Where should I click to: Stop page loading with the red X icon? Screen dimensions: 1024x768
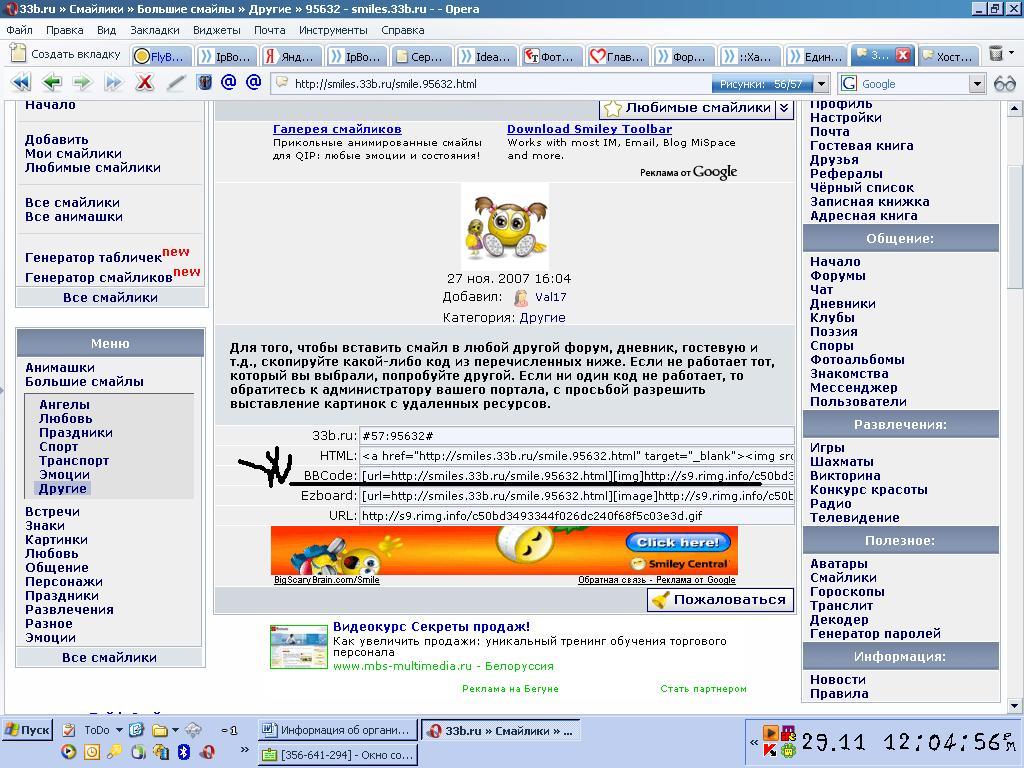pyautogui.click(x=144, y=83)
